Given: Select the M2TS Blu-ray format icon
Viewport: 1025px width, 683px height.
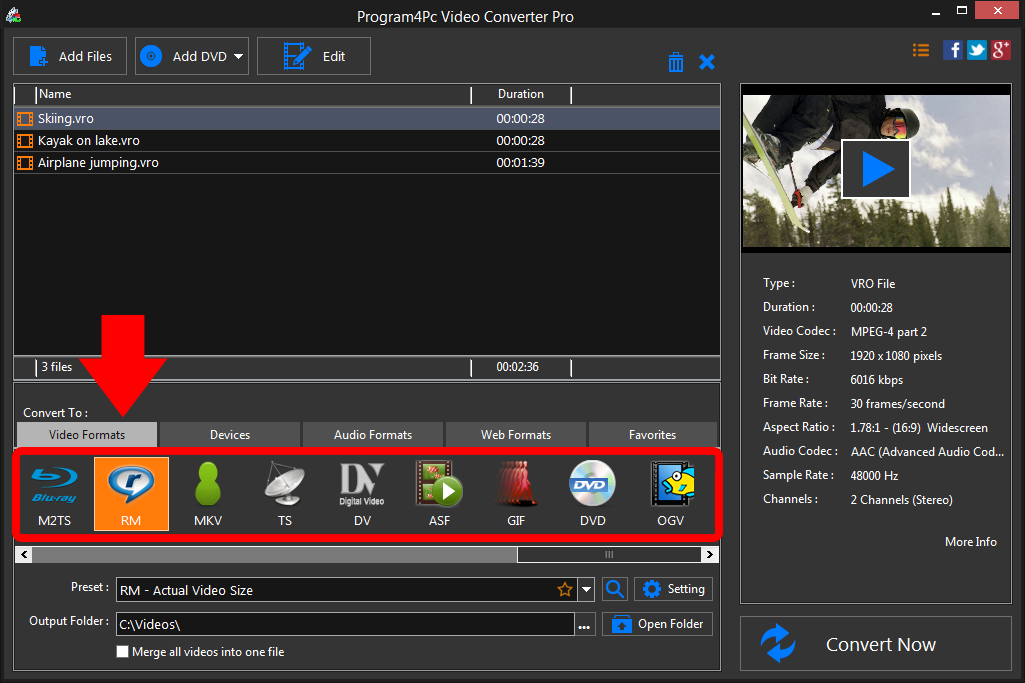Looking at the screenshot, I should tap(56, 493).
